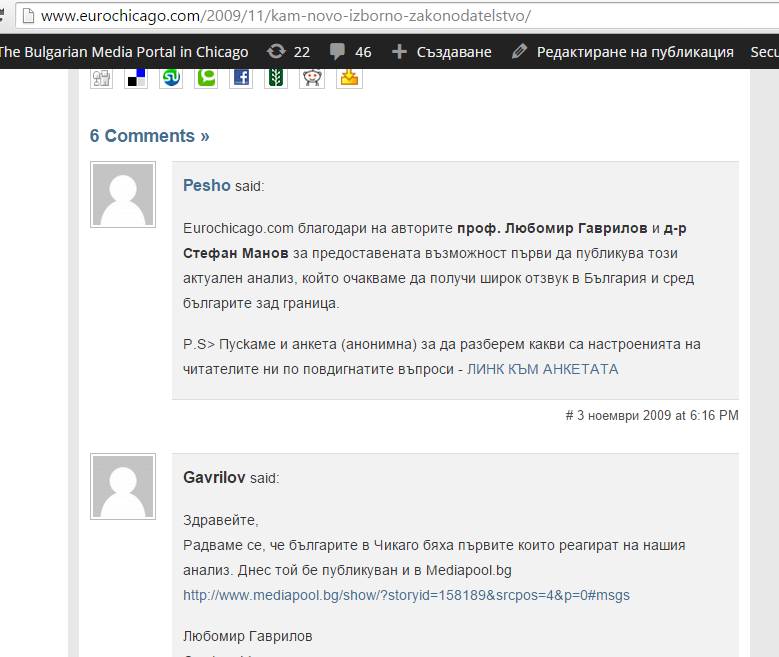Share the post via Delicious icon
This screenshot has height=657, width=779.
click(x=135, y=77)
